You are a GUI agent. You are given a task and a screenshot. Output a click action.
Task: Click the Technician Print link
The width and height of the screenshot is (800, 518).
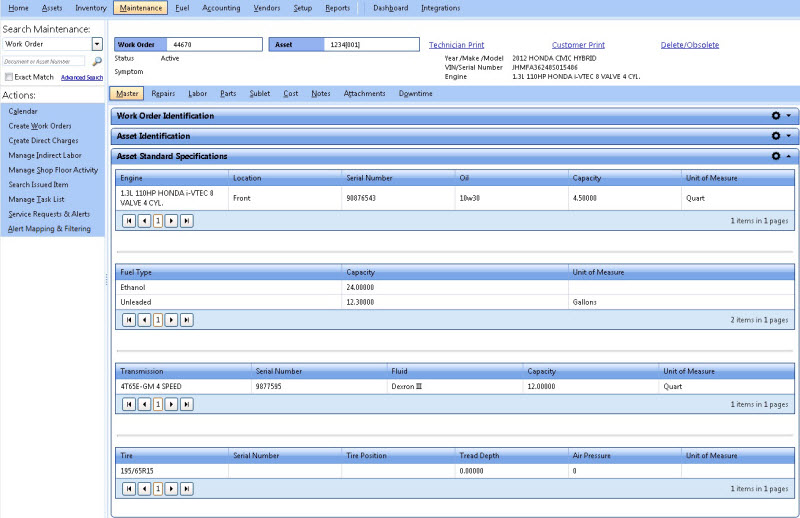click(456, 45)
